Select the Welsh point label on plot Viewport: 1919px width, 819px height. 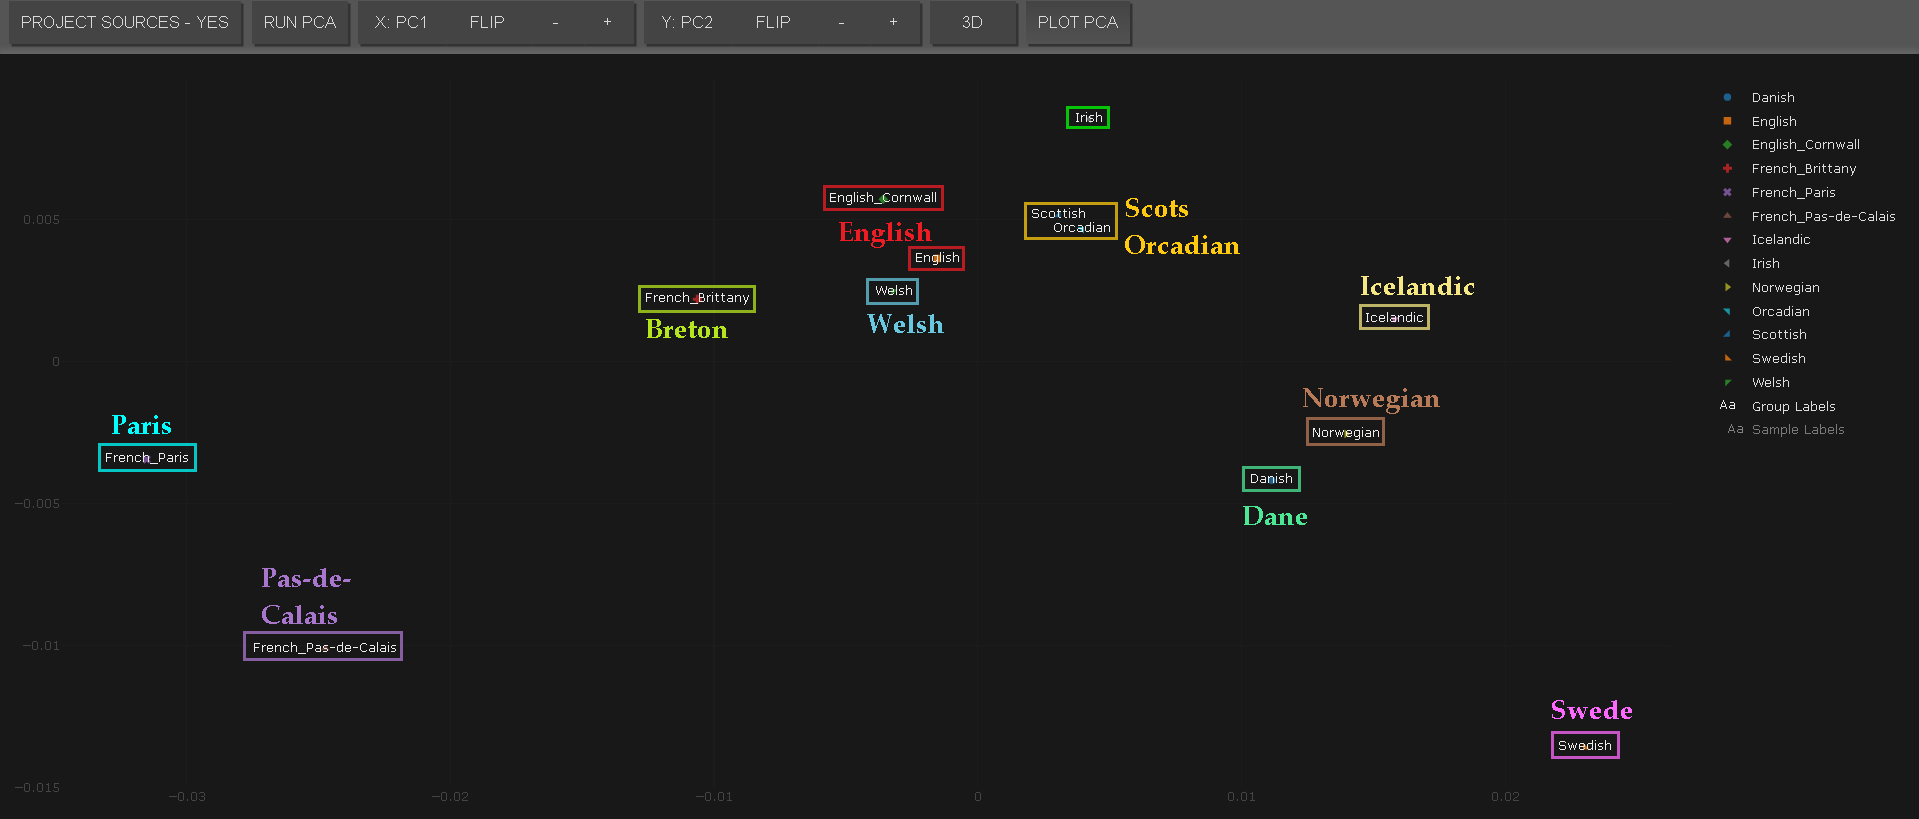tap(893, 291)
